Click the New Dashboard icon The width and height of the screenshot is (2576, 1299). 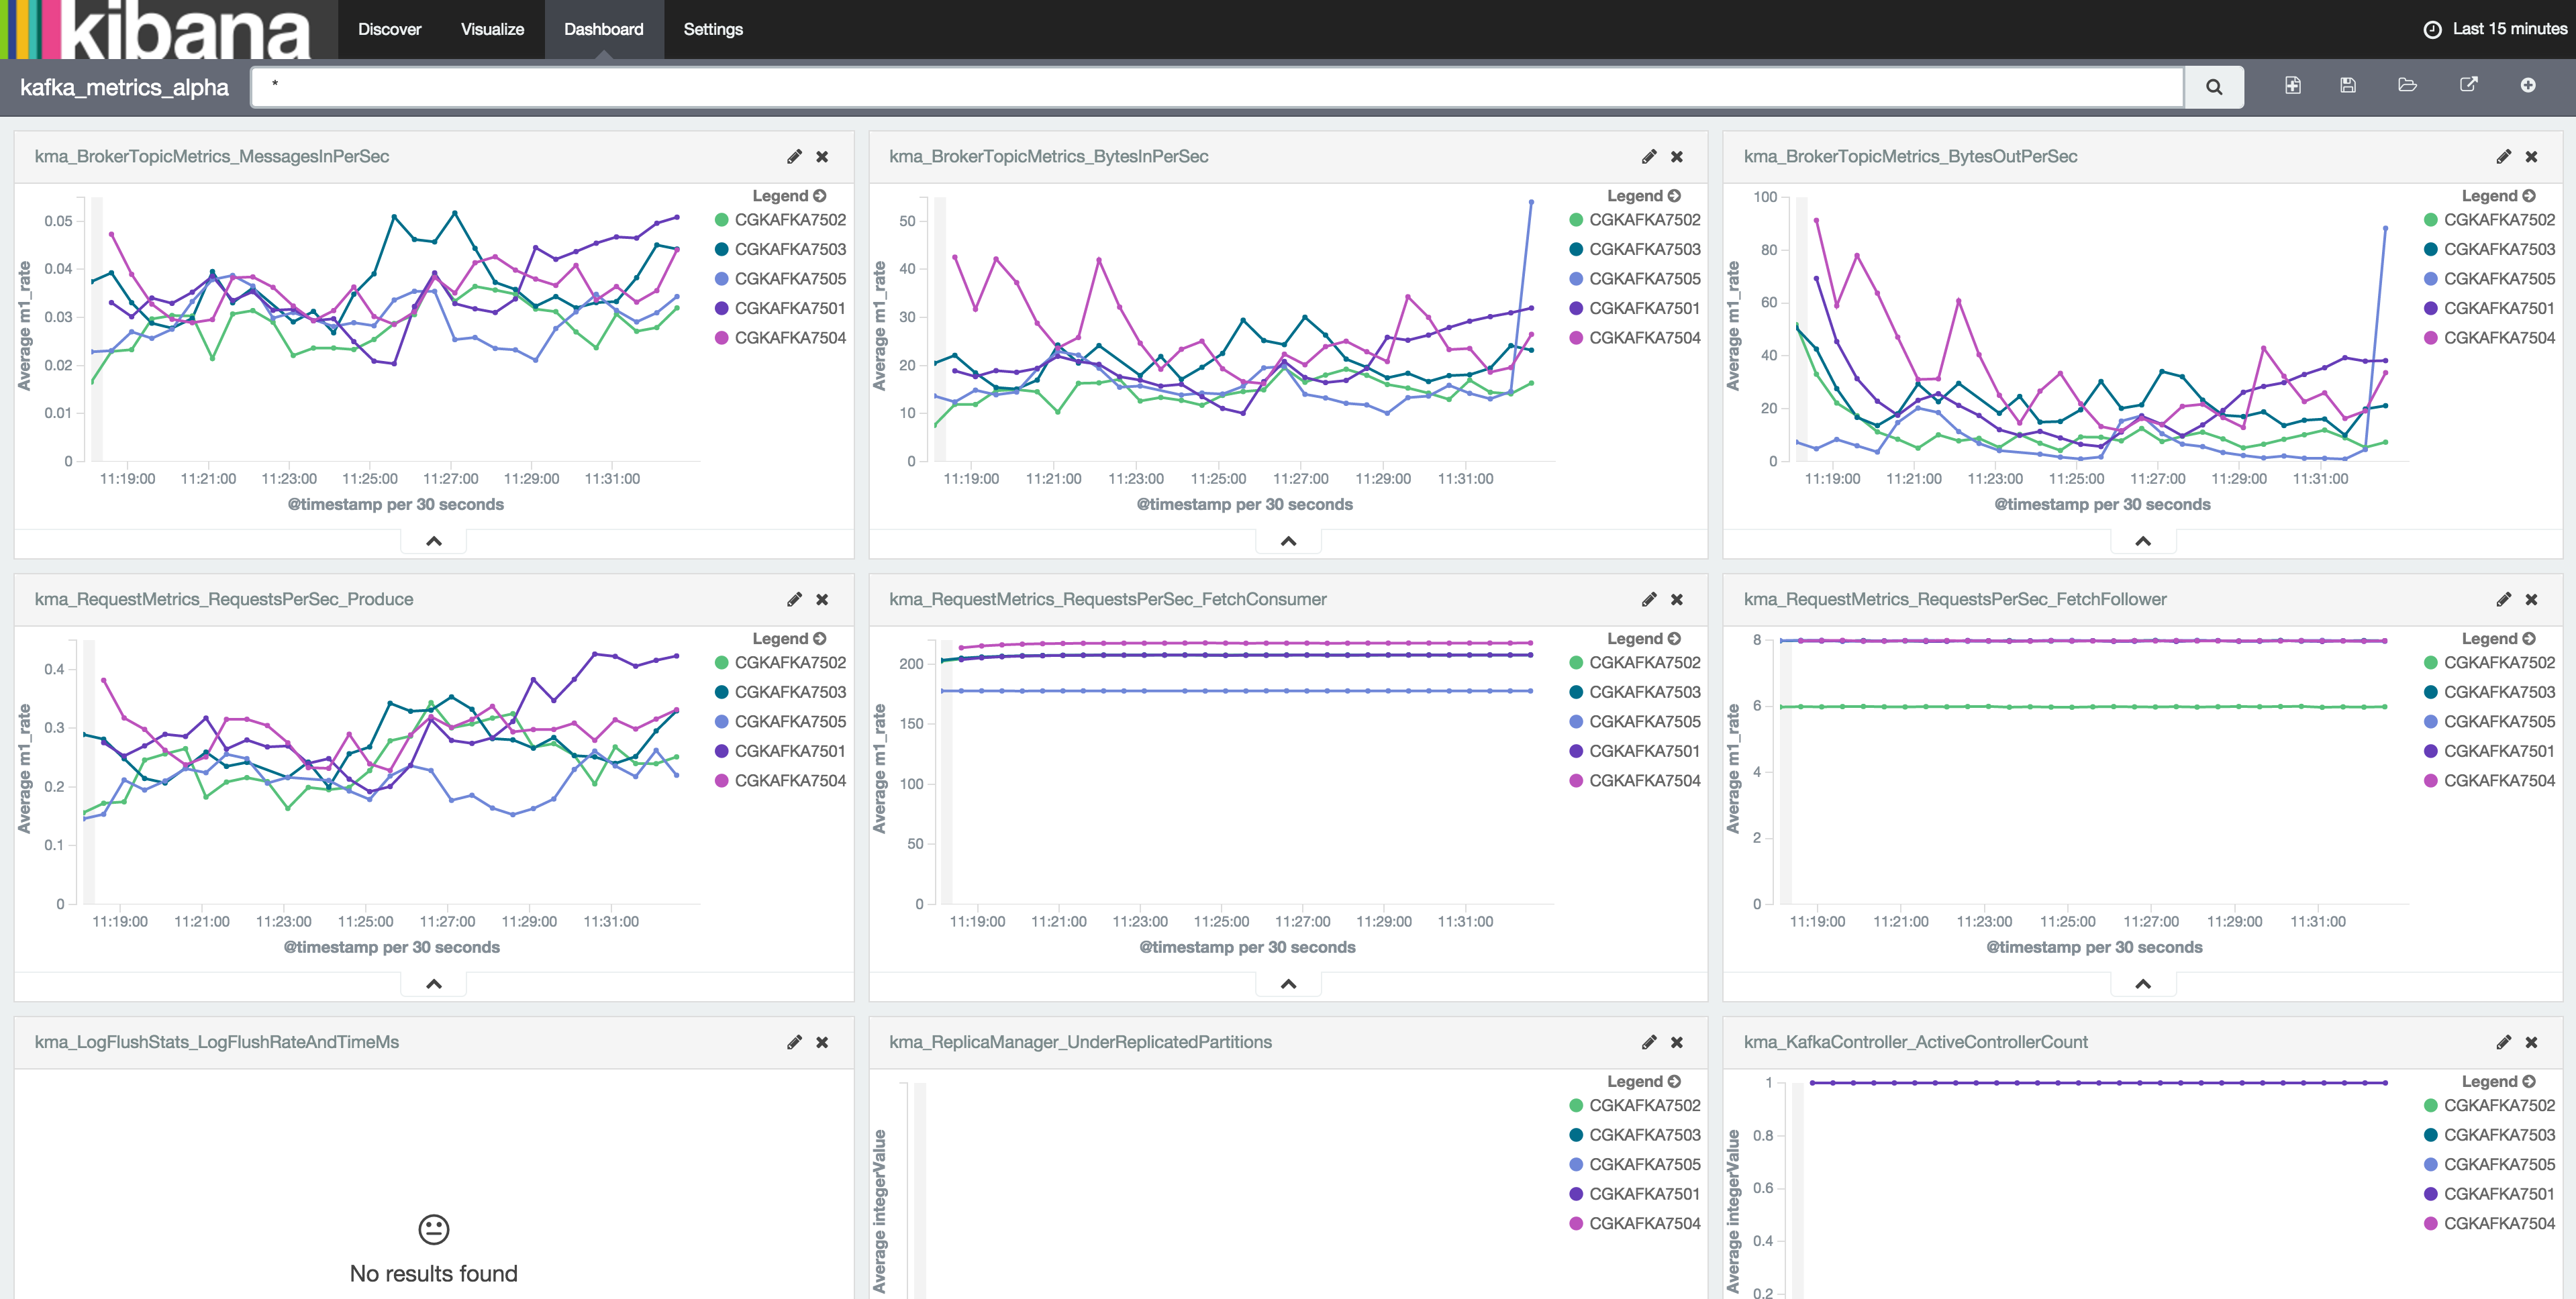[2292, 86]
